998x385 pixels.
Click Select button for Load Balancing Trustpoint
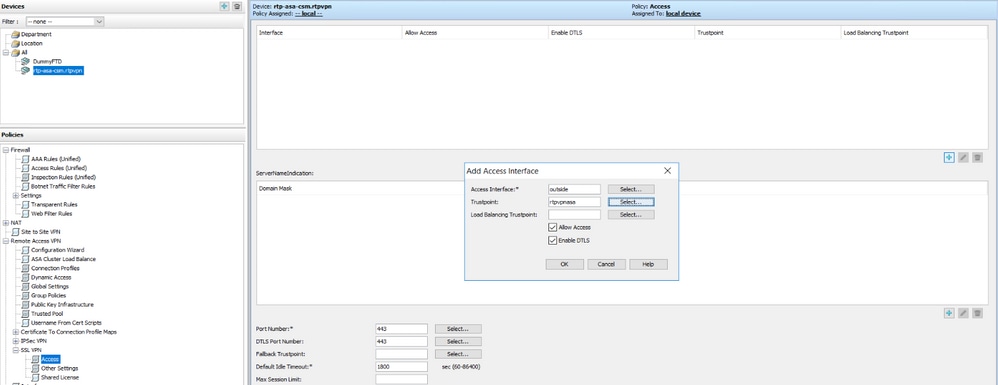(x=631, y=214)
